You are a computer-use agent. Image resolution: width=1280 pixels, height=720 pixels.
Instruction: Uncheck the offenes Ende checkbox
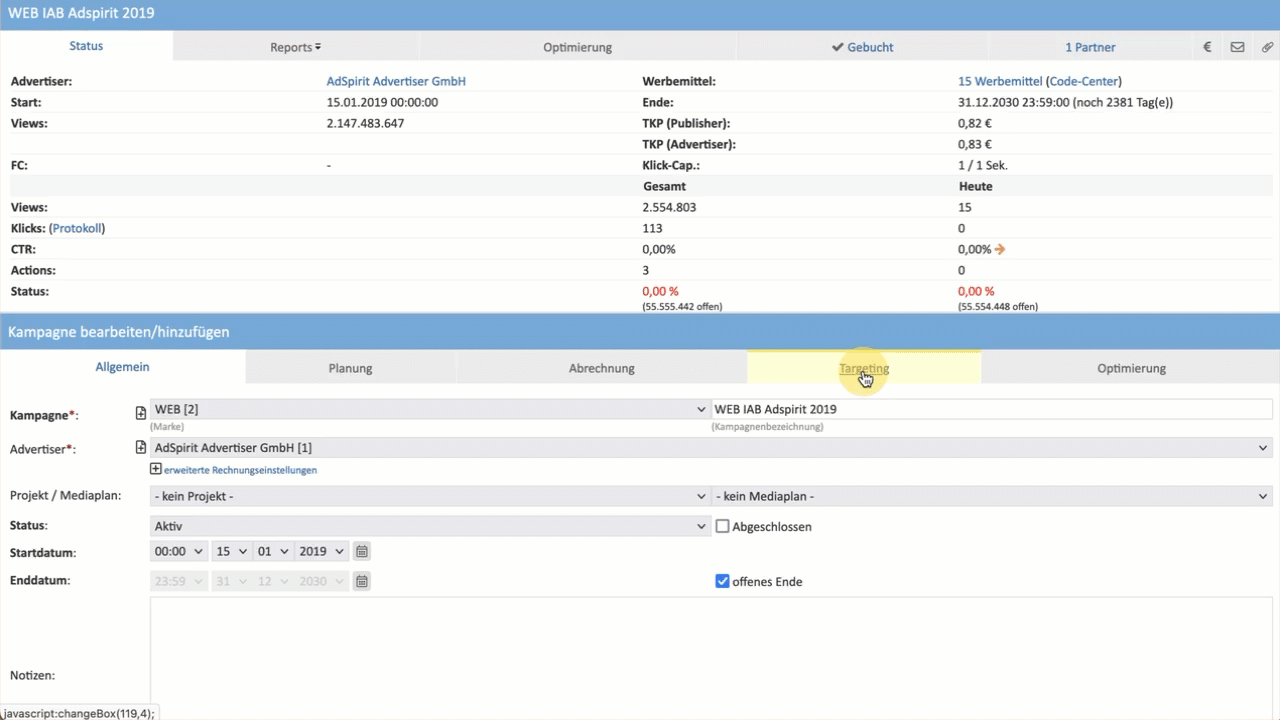722,581
